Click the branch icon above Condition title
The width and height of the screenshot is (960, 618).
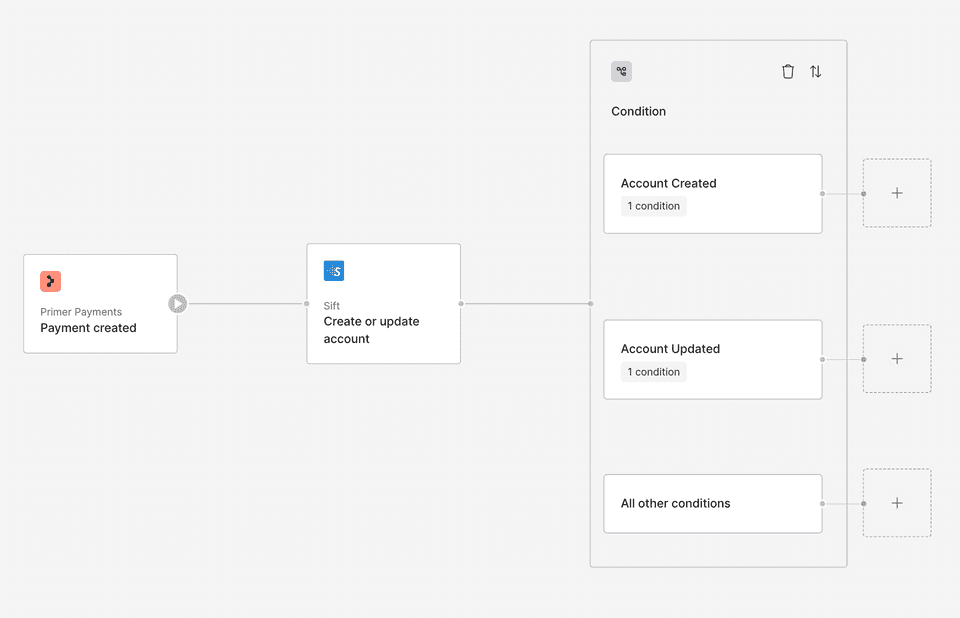point(621,72)
